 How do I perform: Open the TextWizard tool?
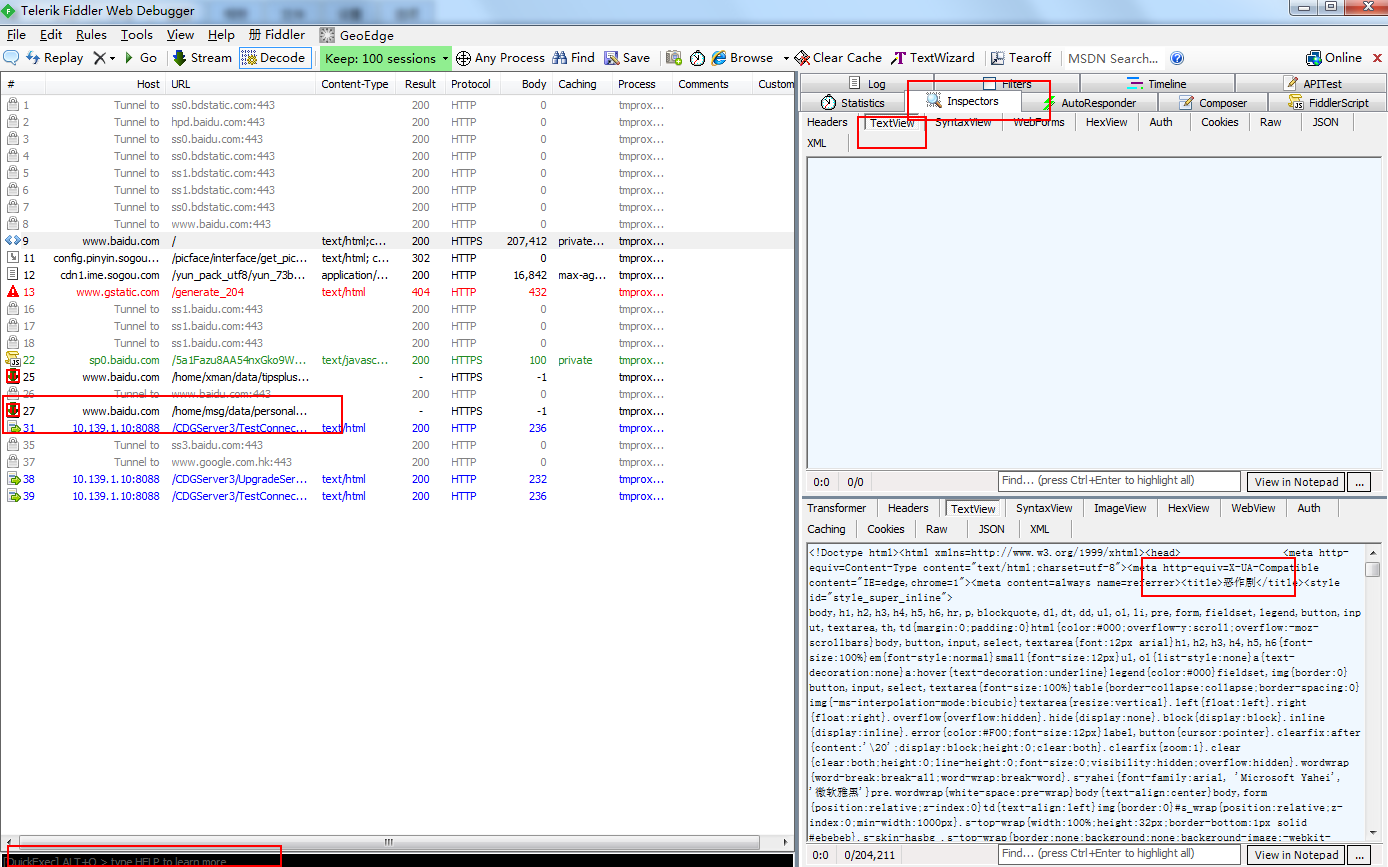(934, 58)
